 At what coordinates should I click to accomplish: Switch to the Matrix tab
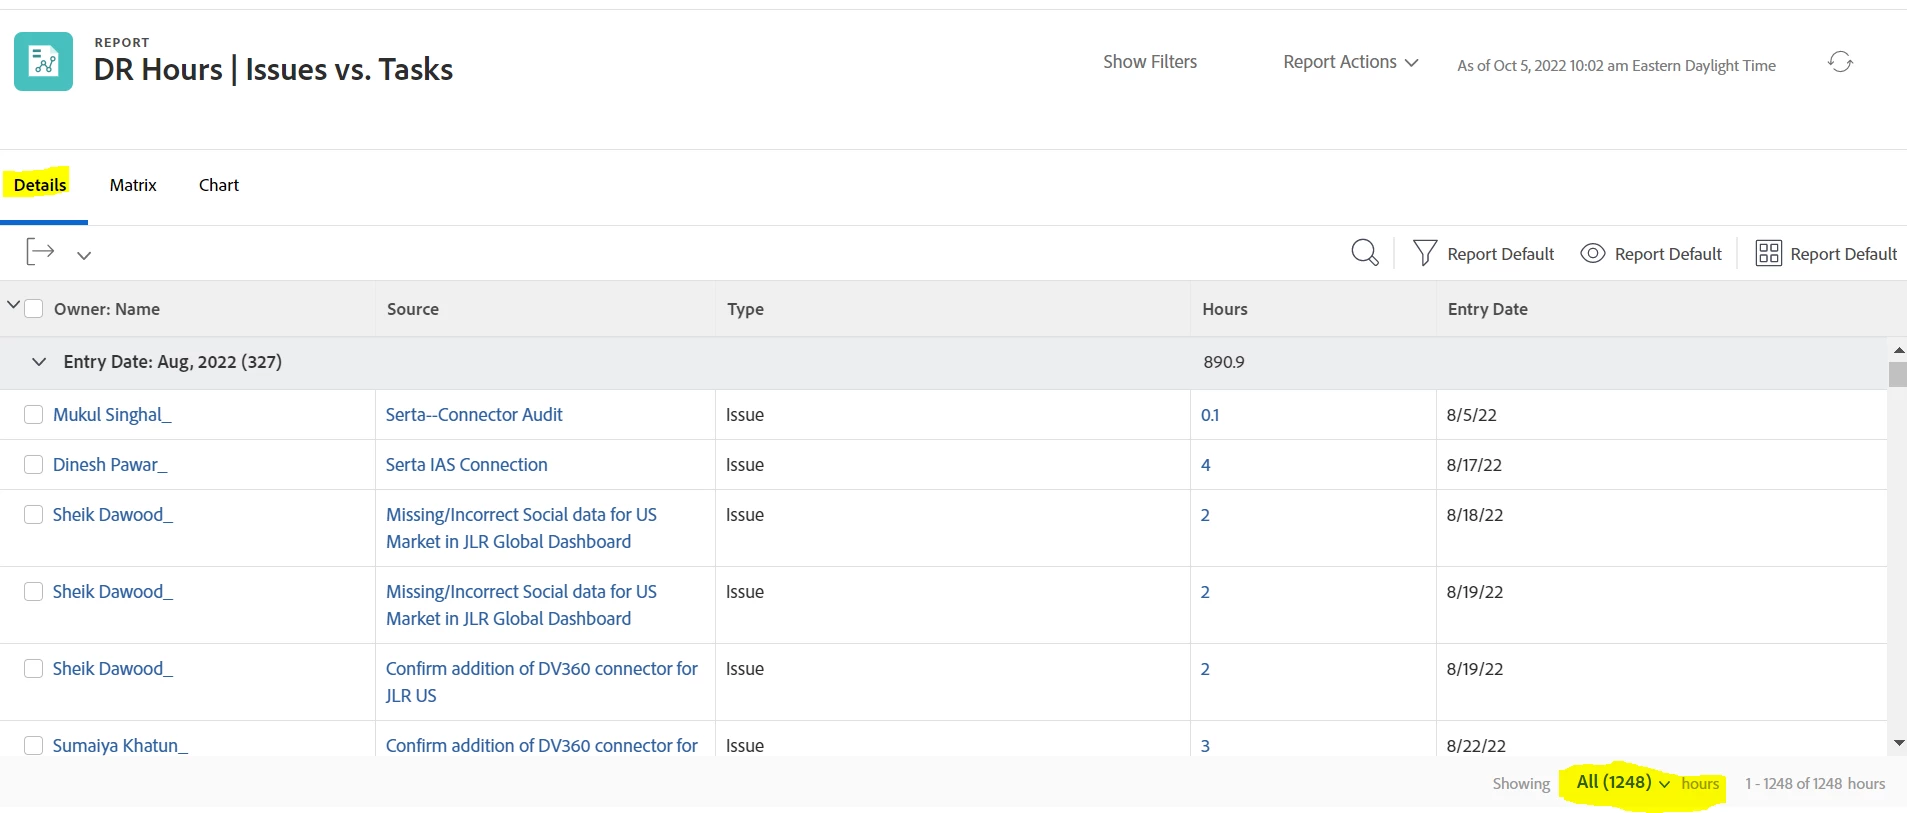pos(133,185)
